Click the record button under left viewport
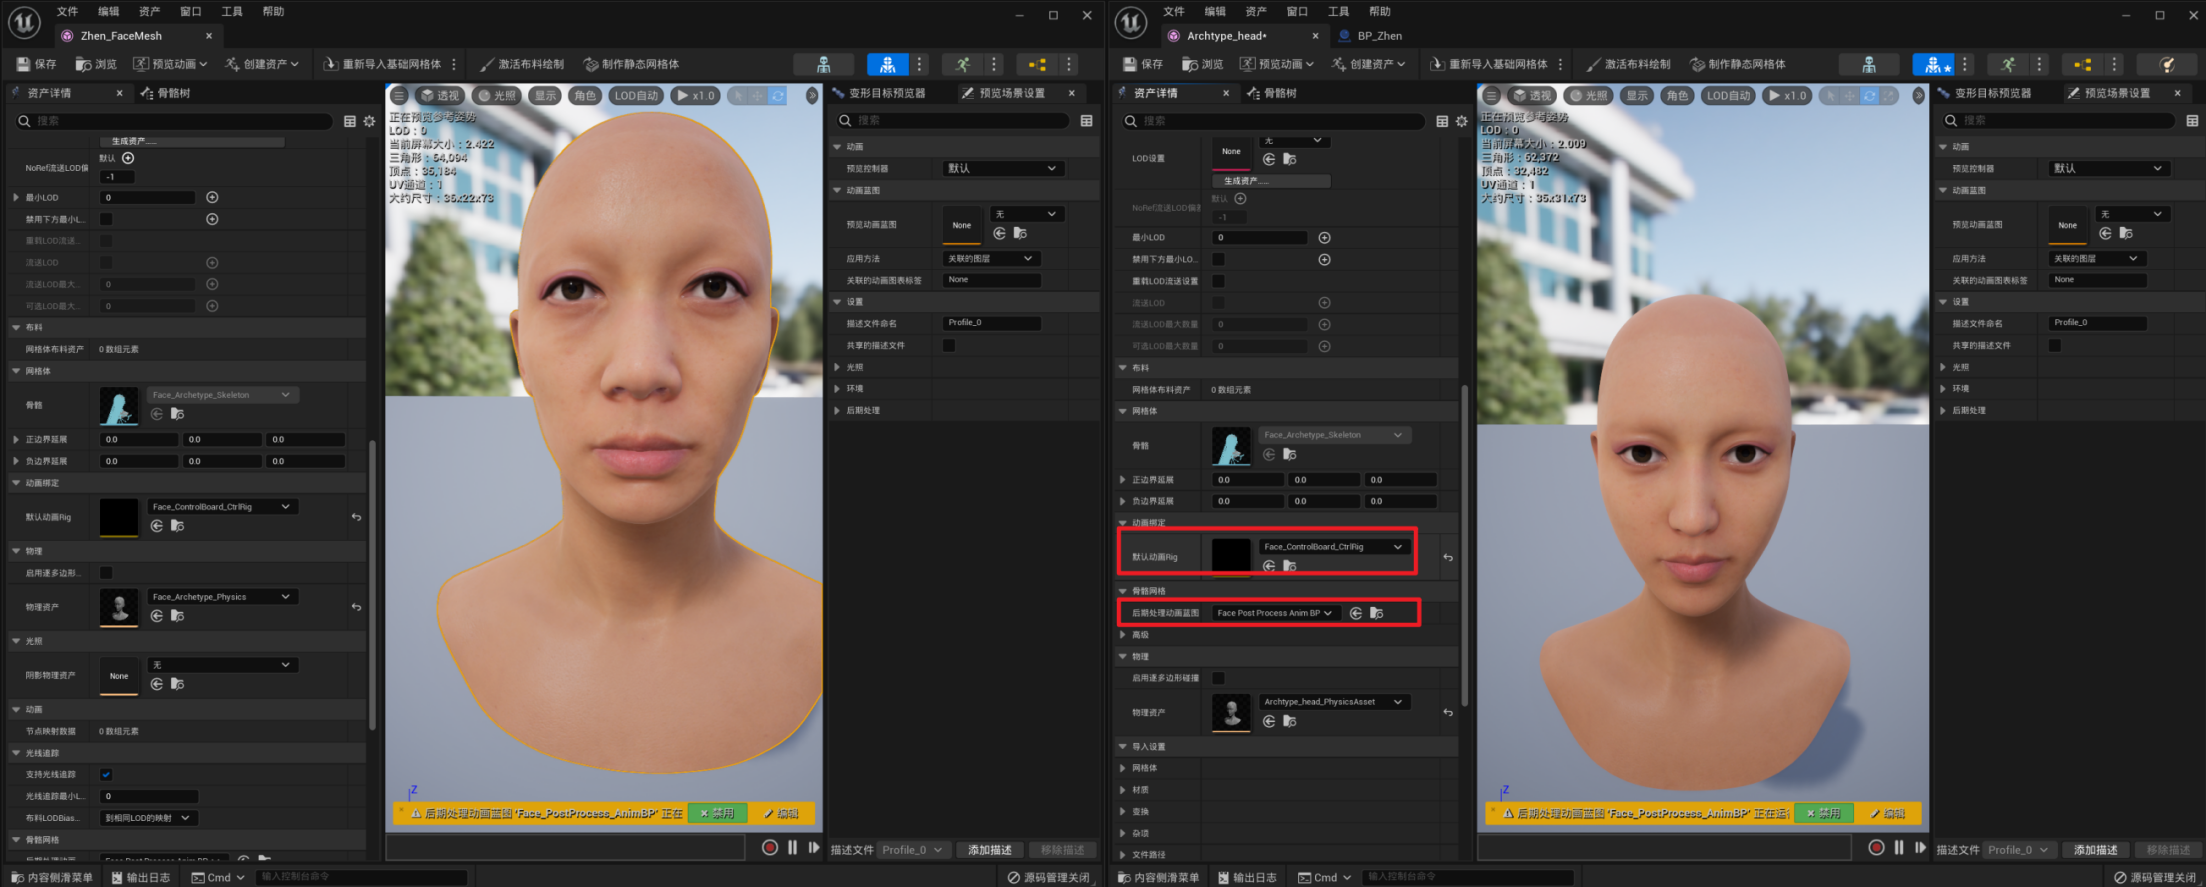 click(770, 848)
